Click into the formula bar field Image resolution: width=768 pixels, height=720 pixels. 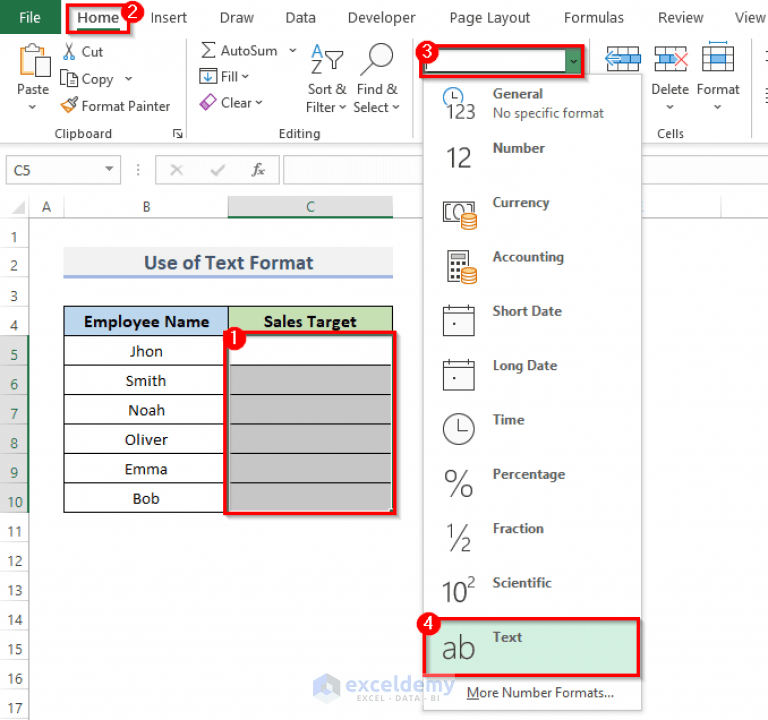(353, 170)
